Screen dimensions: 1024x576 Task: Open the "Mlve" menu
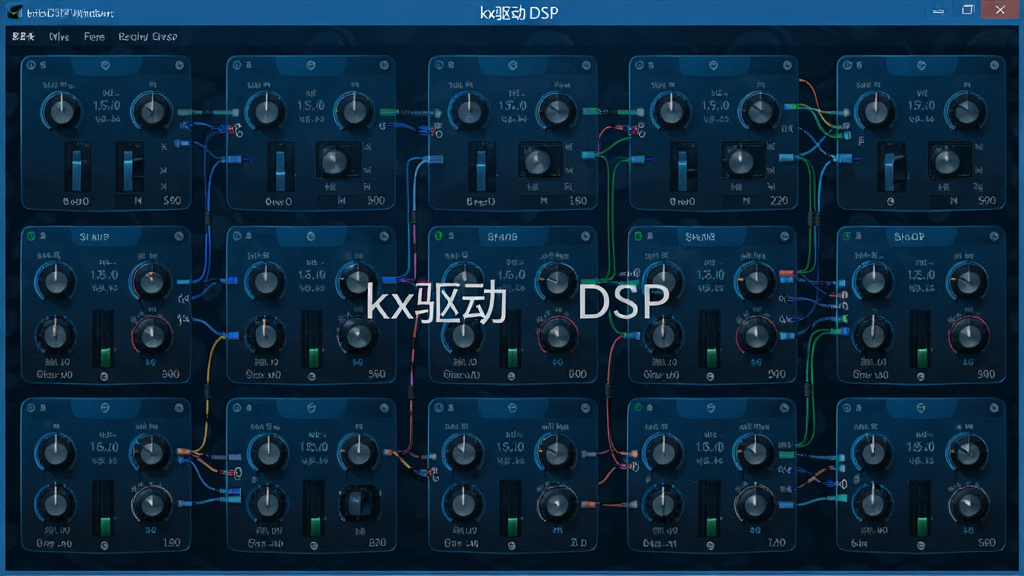coord(59,37)
